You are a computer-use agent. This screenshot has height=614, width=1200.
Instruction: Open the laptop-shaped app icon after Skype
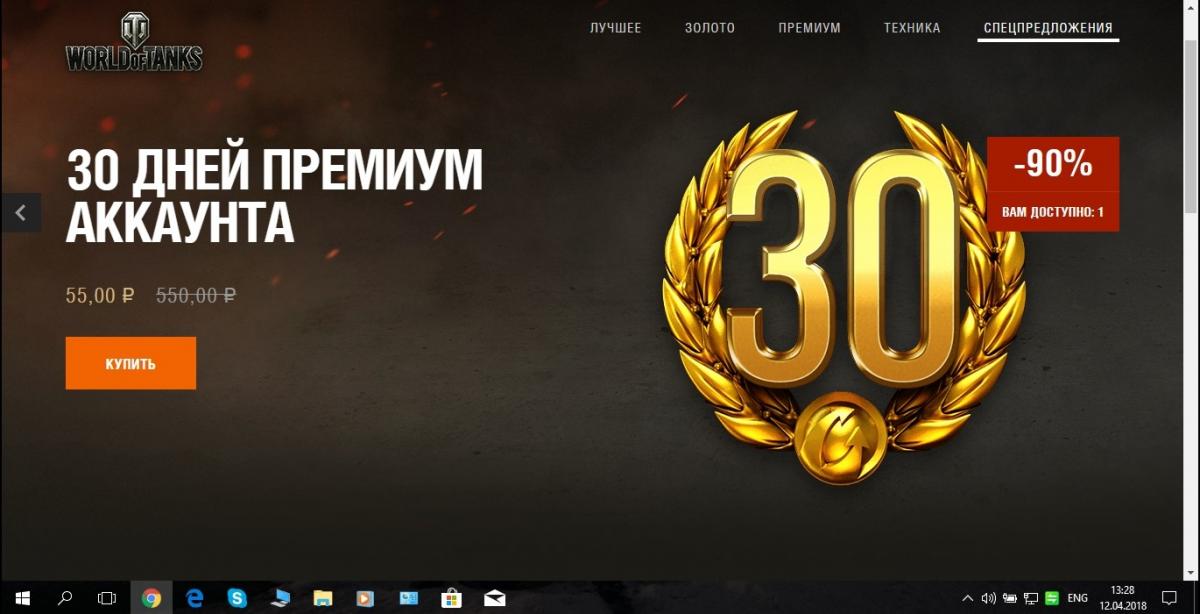pos(280,598)
